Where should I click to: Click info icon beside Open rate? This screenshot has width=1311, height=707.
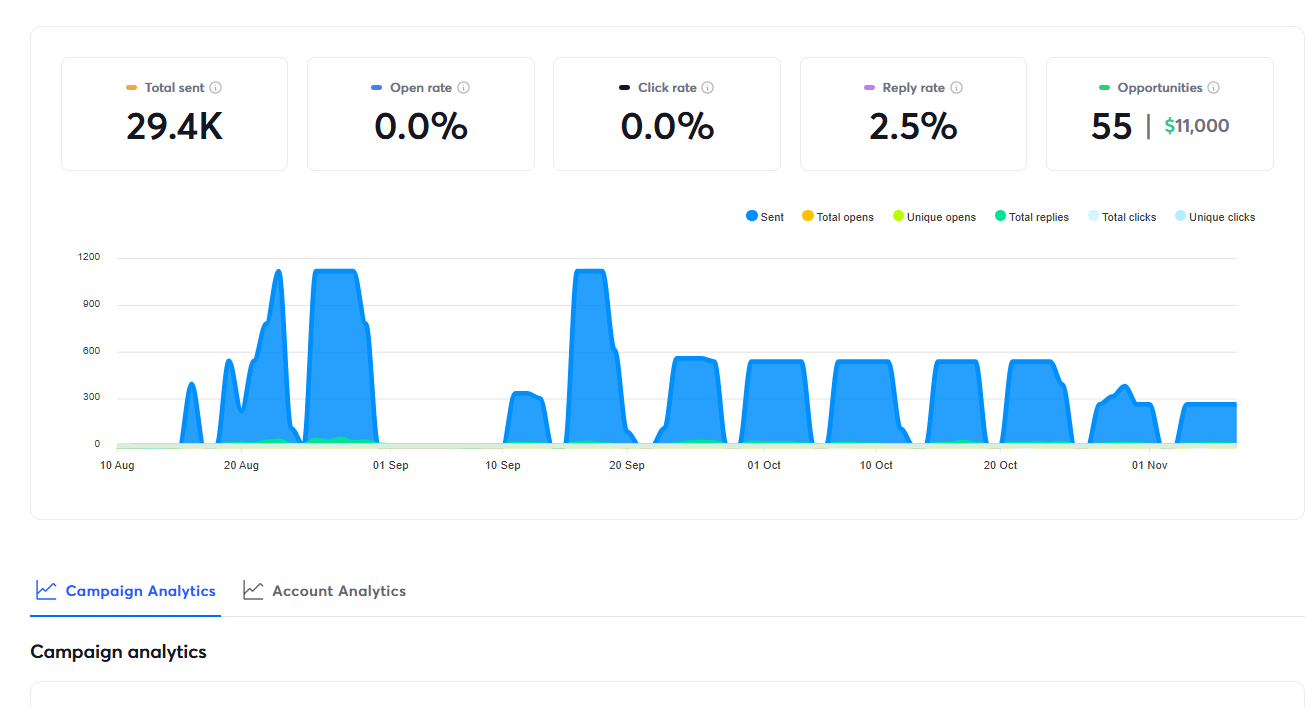pyautogui.click(x=463, y=88)
